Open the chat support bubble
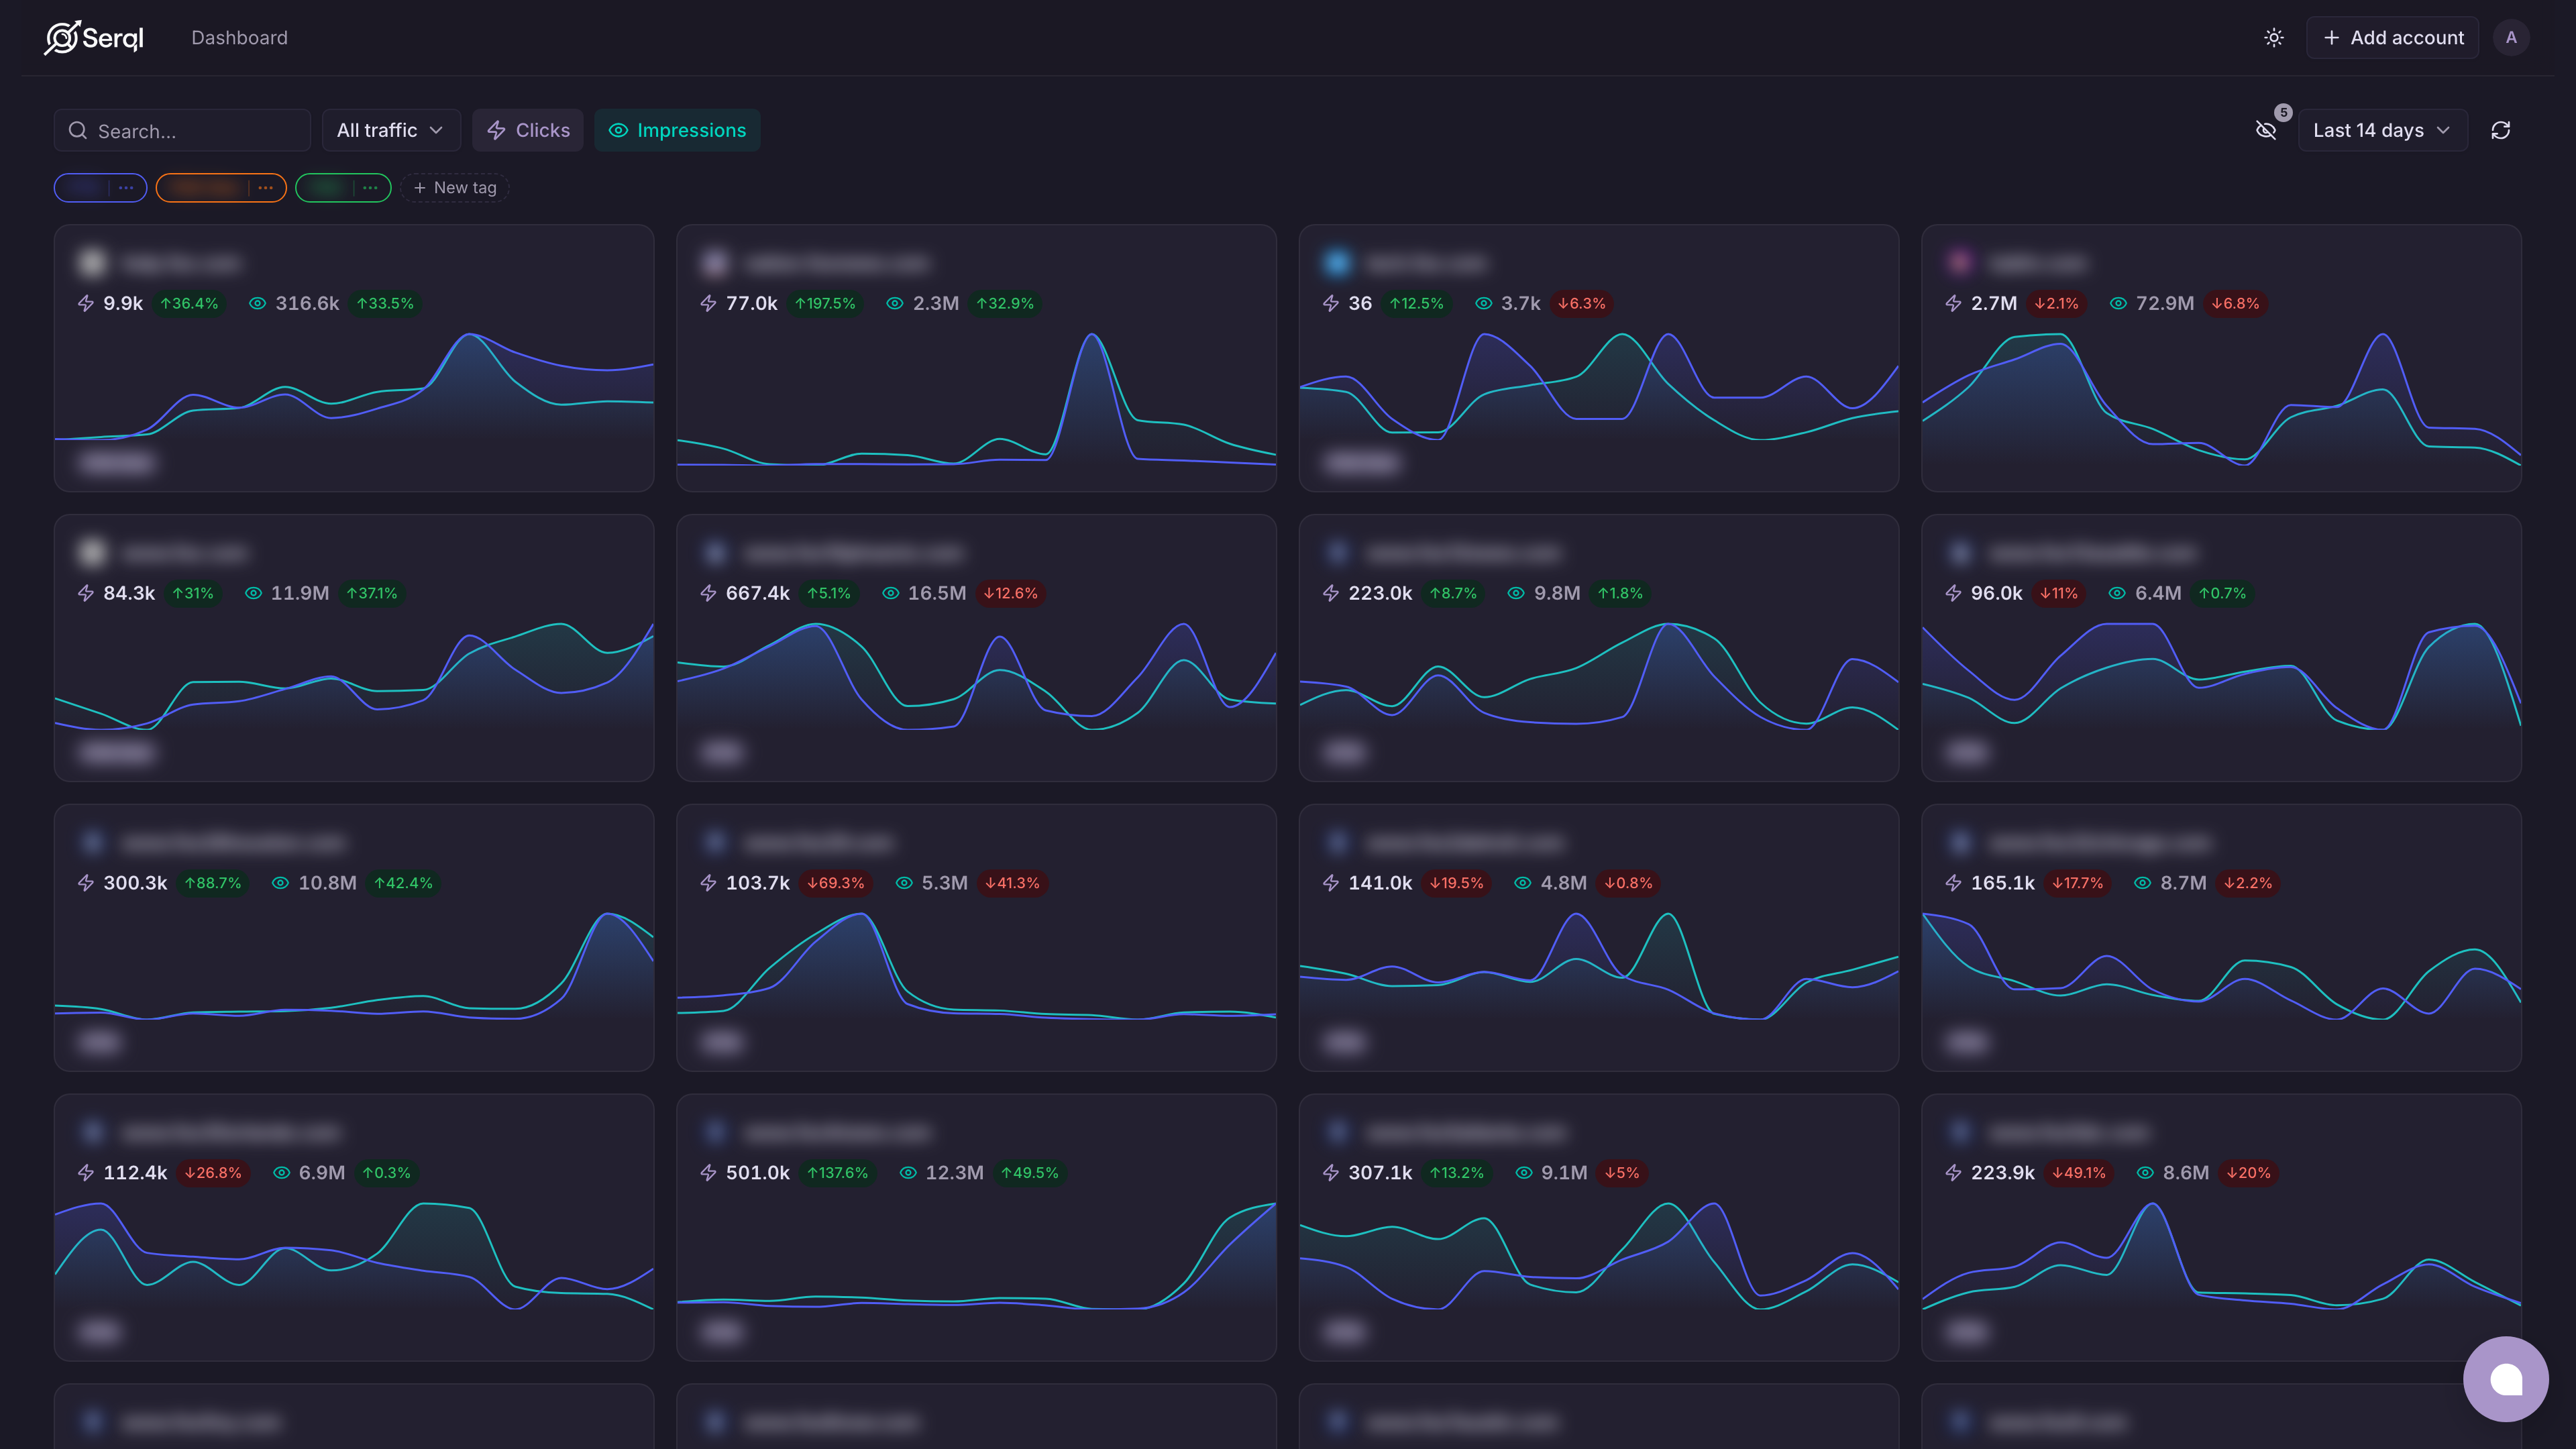This screenshot has width=2576, height=1449. tap(2505, 1379)
